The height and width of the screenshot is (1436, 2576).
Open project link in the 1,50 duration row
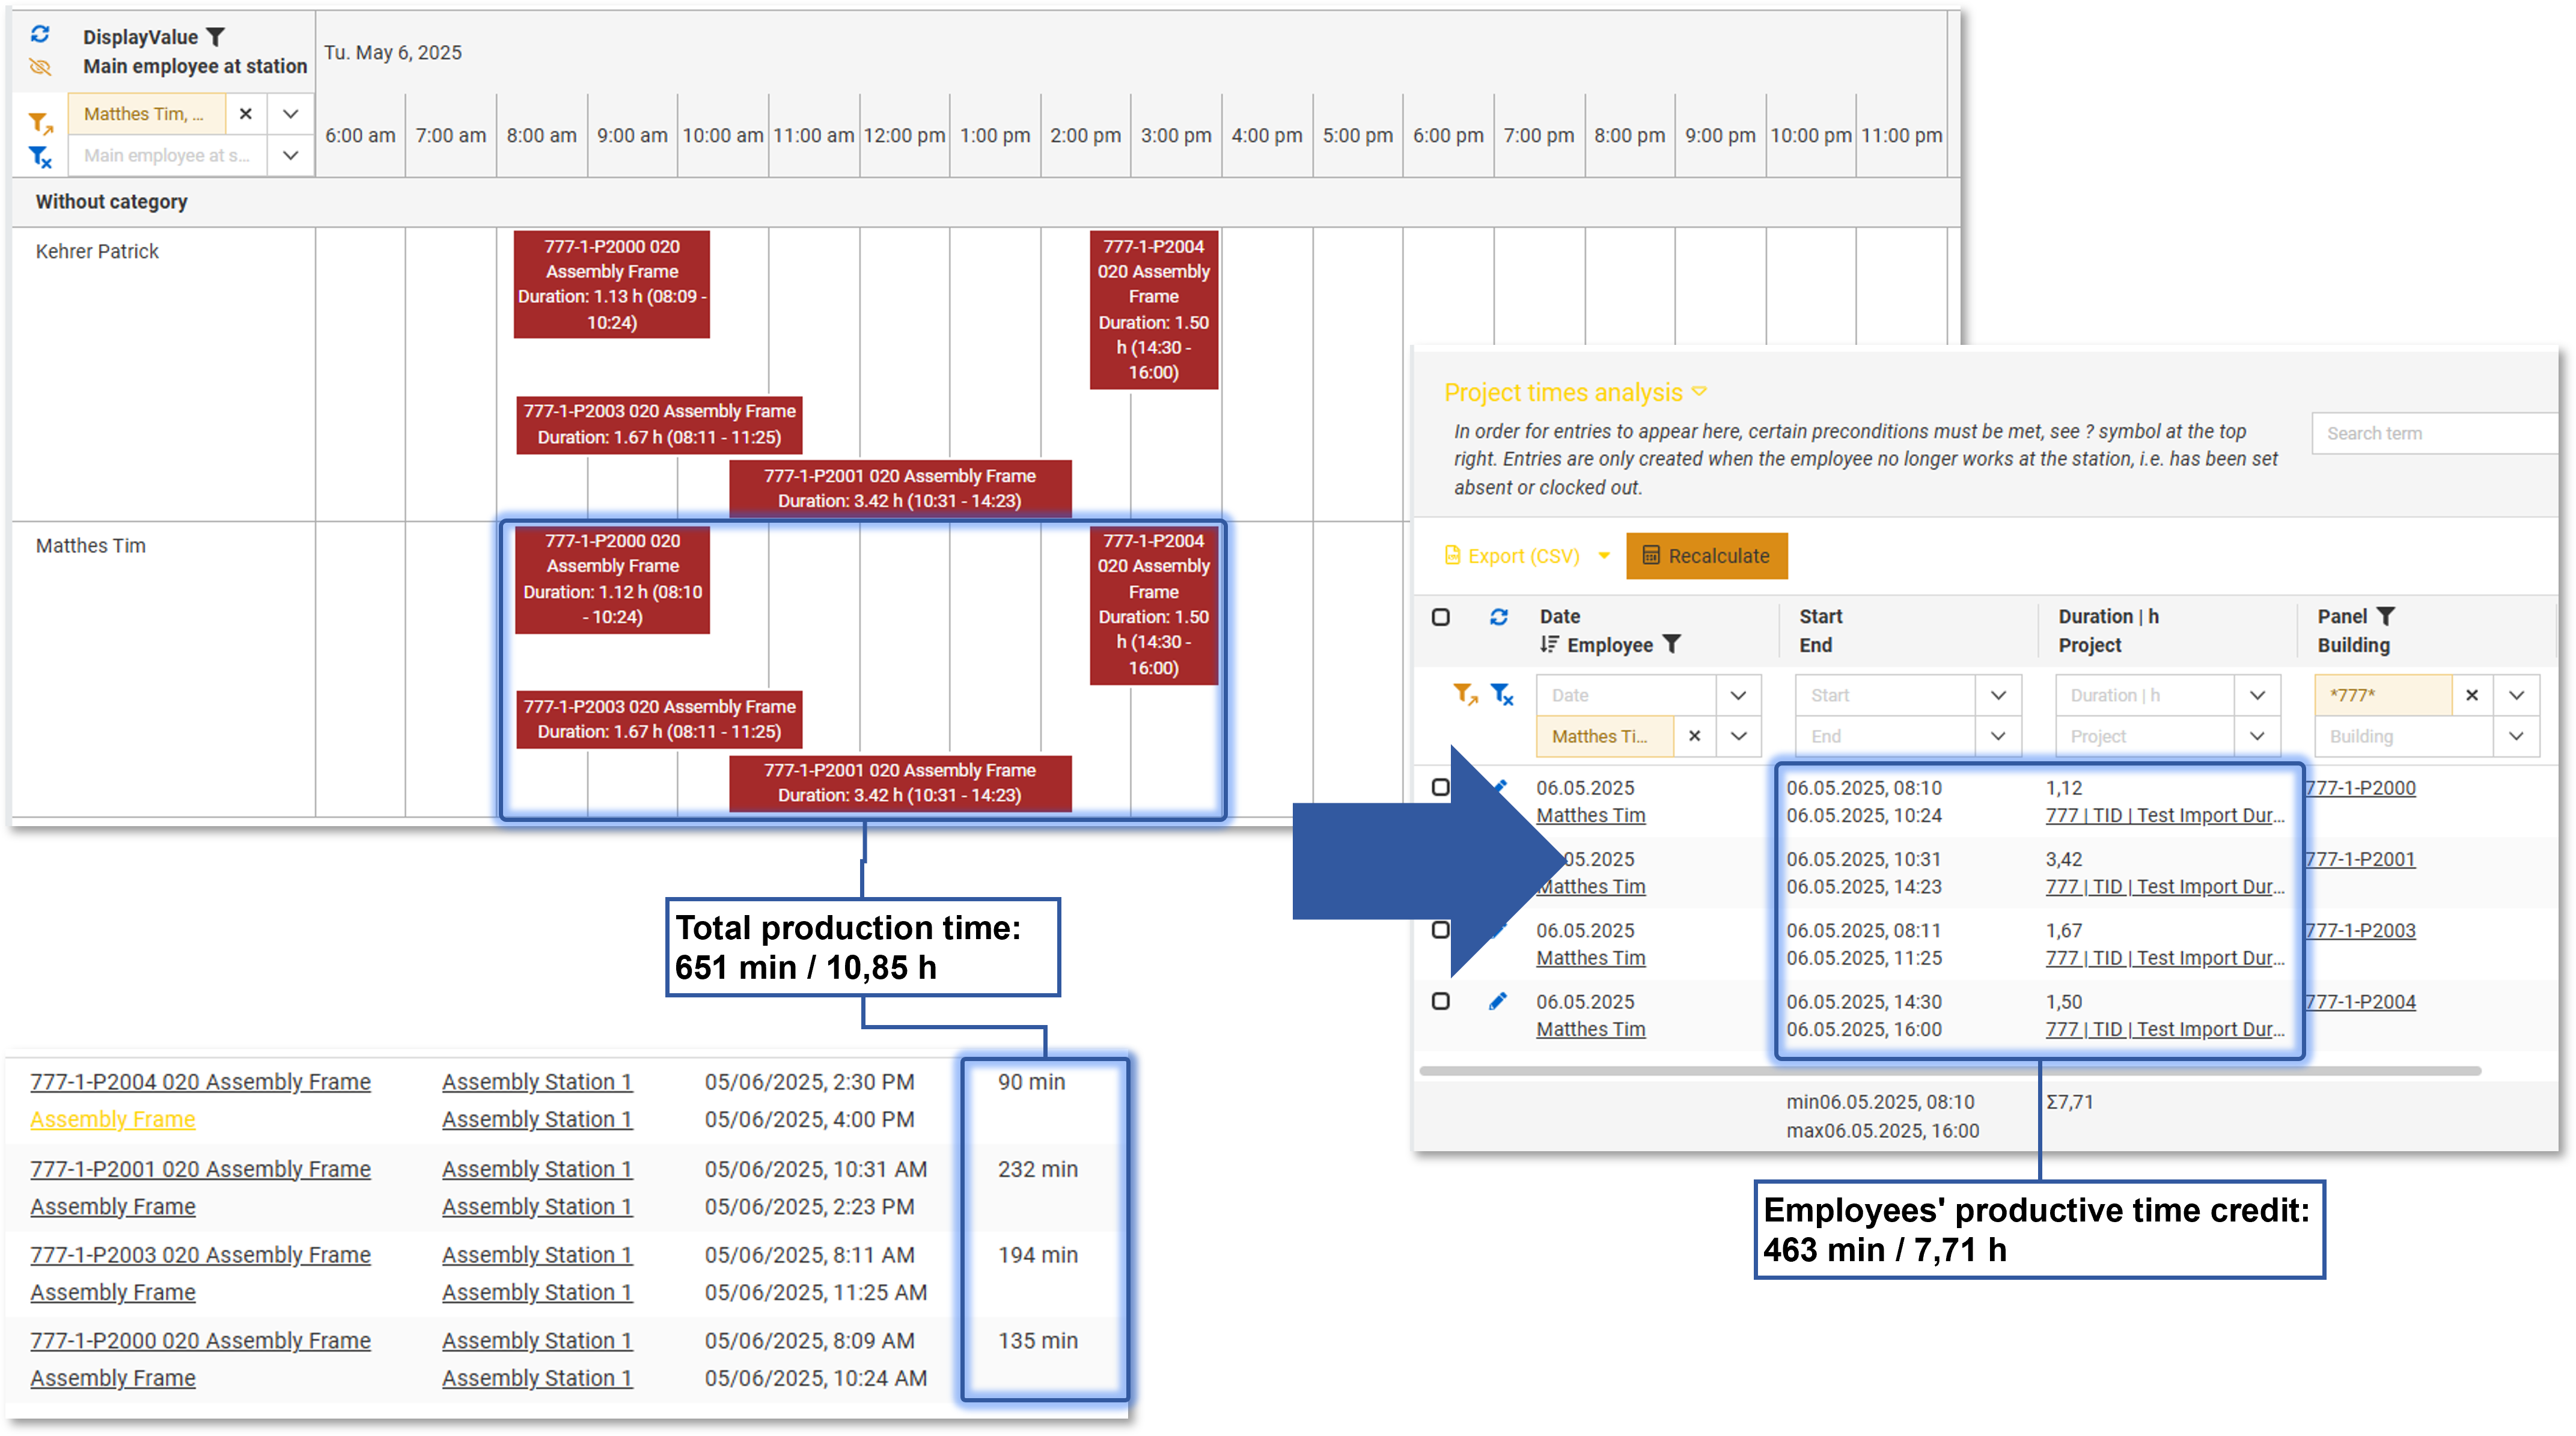tap(2165, 1029)
